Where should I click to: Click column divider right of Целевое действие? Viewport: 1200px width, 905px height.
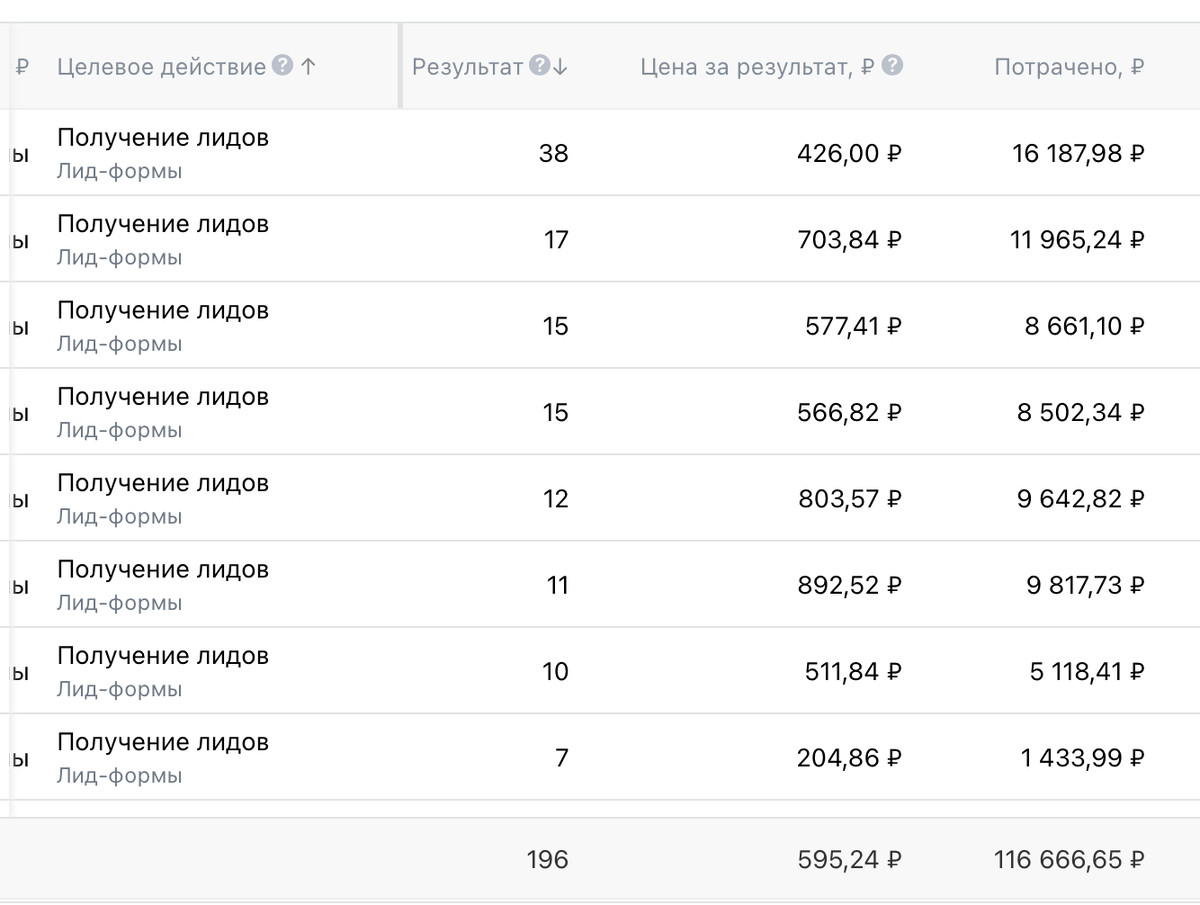tap(400, 67)
